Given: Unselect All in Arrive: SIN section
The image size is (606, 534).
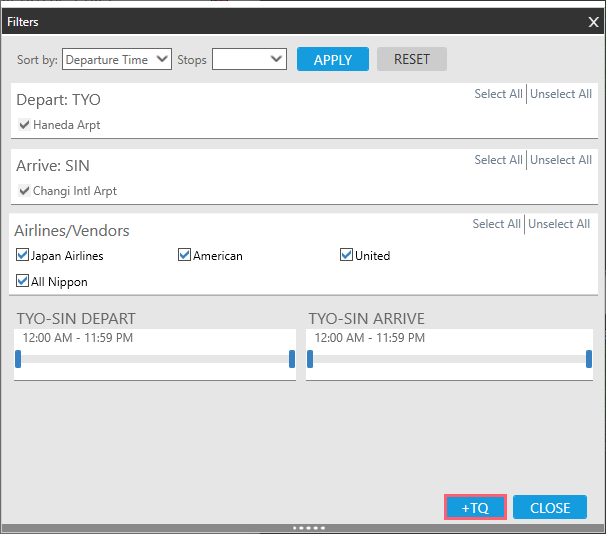Looking at the screenshot, I should coord(561,160).
